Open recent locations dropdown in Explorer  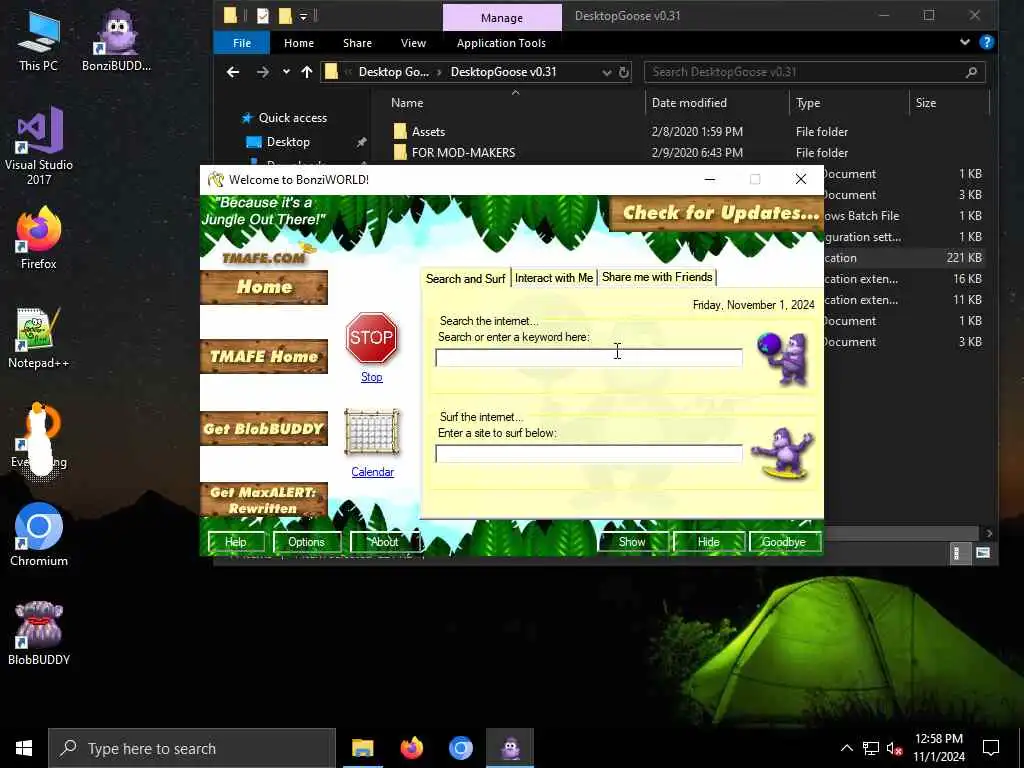286,72
